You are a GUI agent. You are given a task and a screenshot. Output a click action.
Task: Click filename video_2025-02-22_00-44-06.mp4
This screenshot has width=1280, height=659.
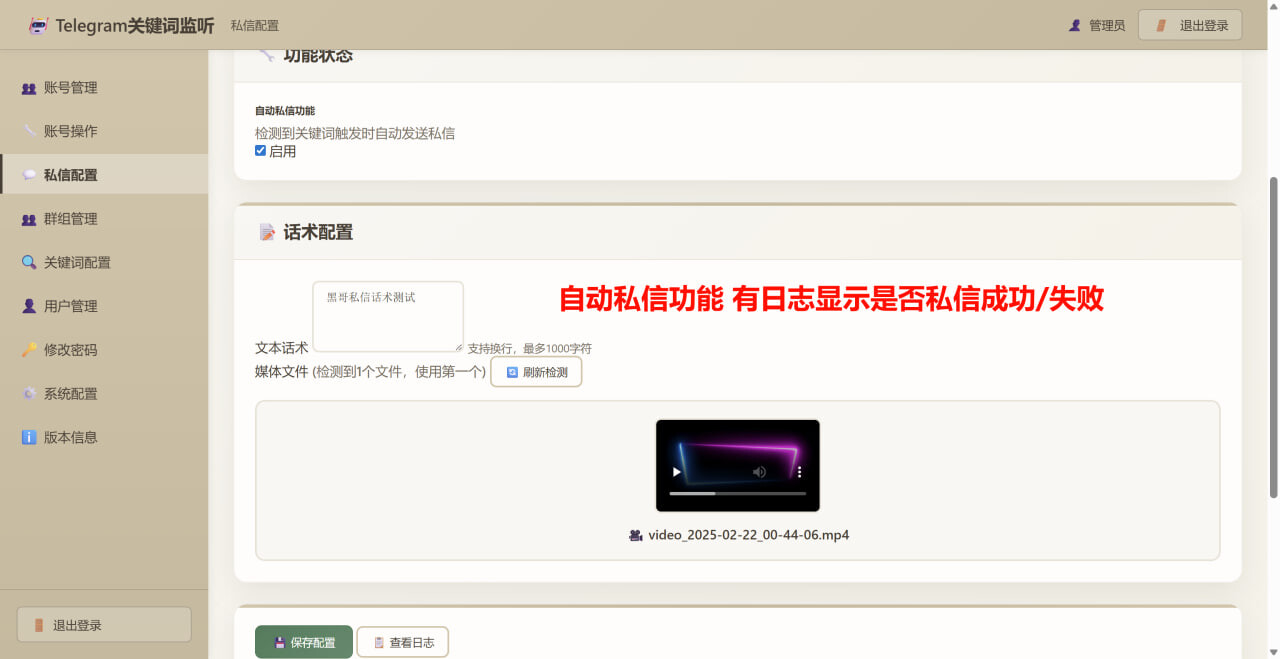[749, 535]
